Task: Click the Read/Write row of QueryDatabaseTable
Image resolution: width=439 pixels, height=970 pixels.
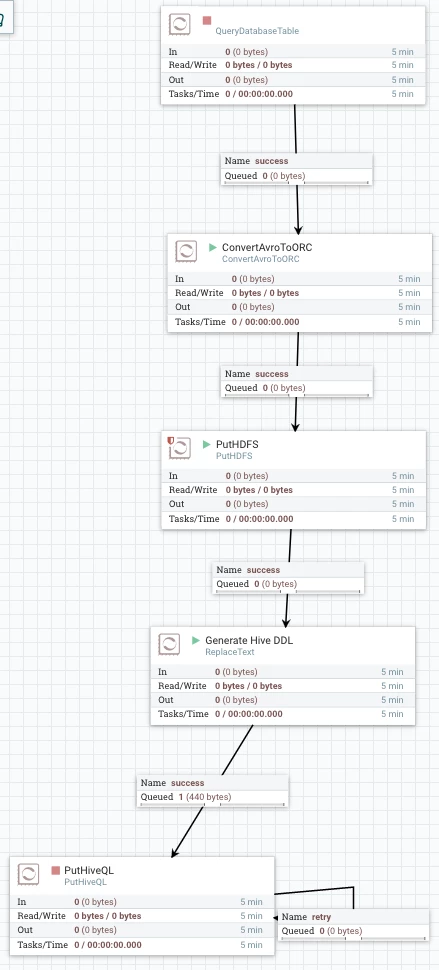Action: point(293,65)
